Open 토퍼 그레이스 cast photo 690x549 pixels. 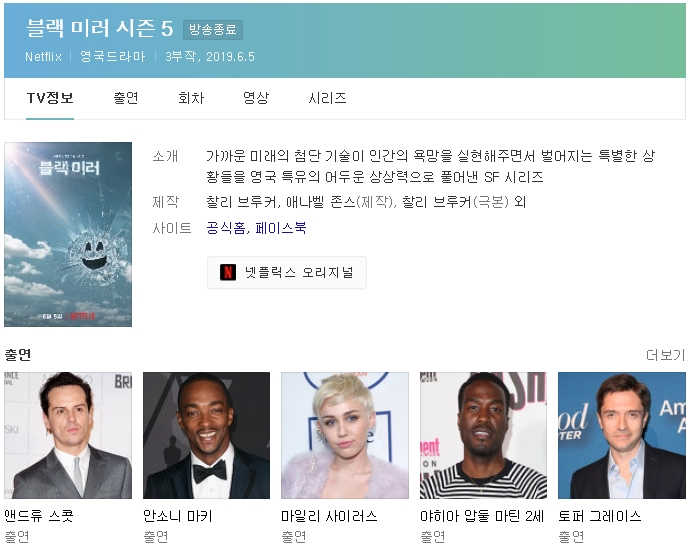(622, 436)
